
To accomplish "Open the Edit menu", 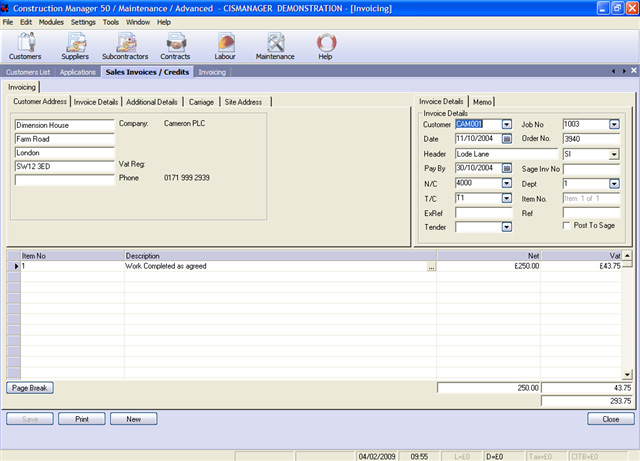I will tap(26, 22).
